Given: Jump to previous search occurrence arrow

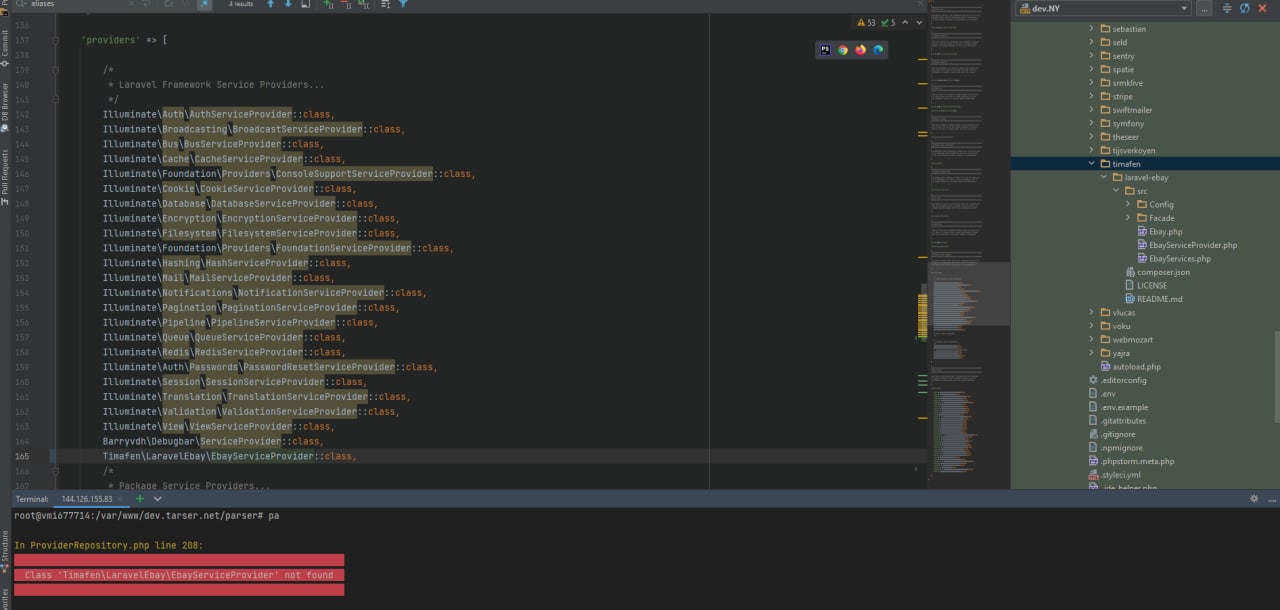Looking at the screenshot, I should [270, 5].
